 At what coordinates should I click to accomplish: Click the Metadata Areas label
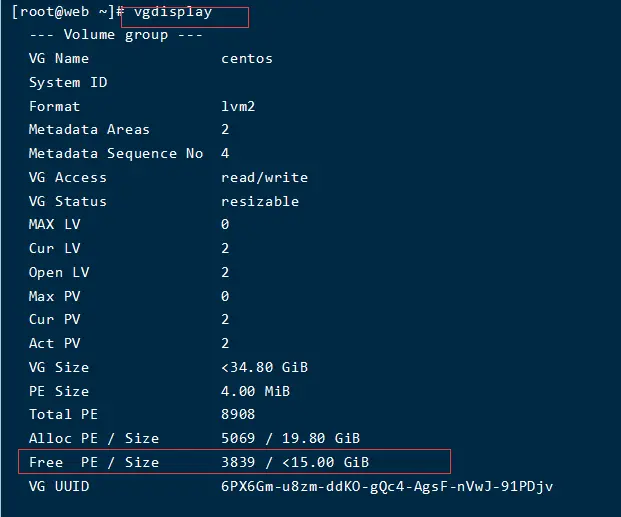[x=89, y=130]
